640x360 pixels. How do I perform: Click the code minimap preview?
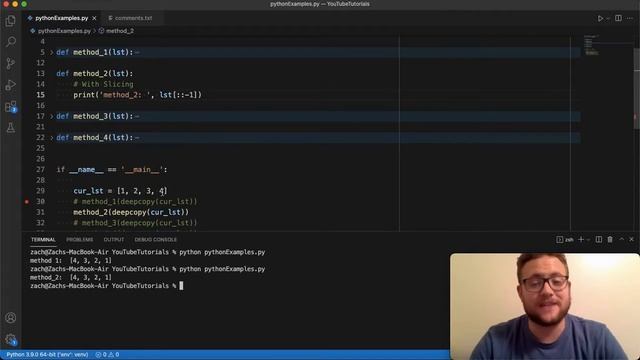tap(591, 45)
